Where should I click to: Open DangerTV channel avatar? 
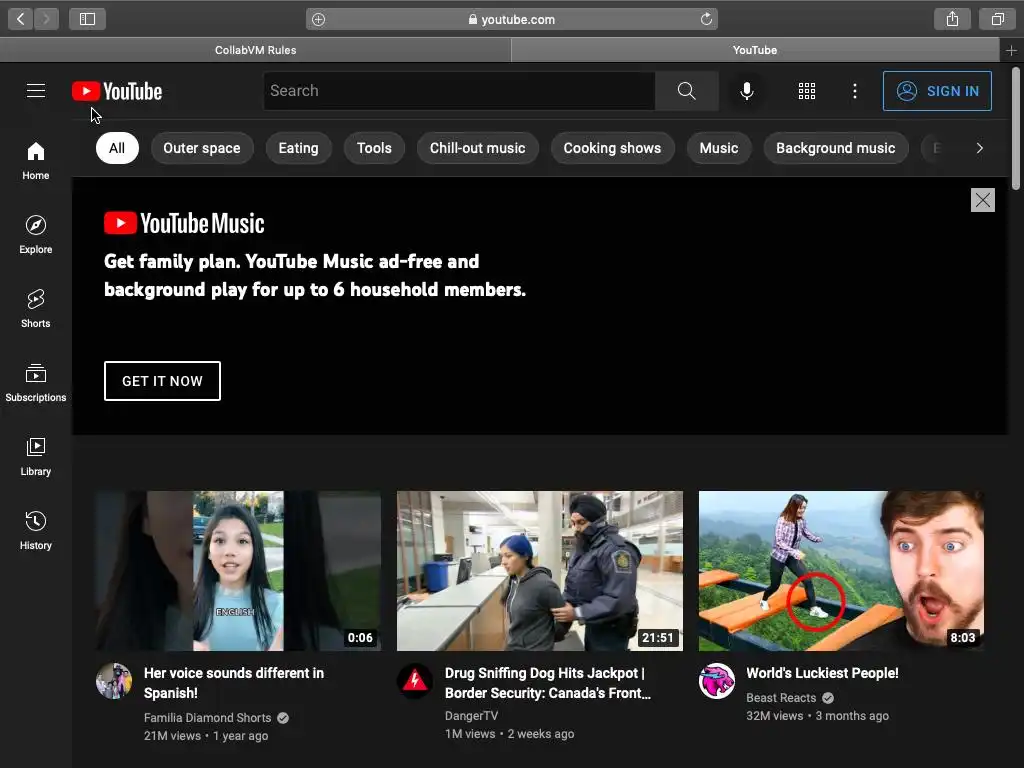point(415,680)
